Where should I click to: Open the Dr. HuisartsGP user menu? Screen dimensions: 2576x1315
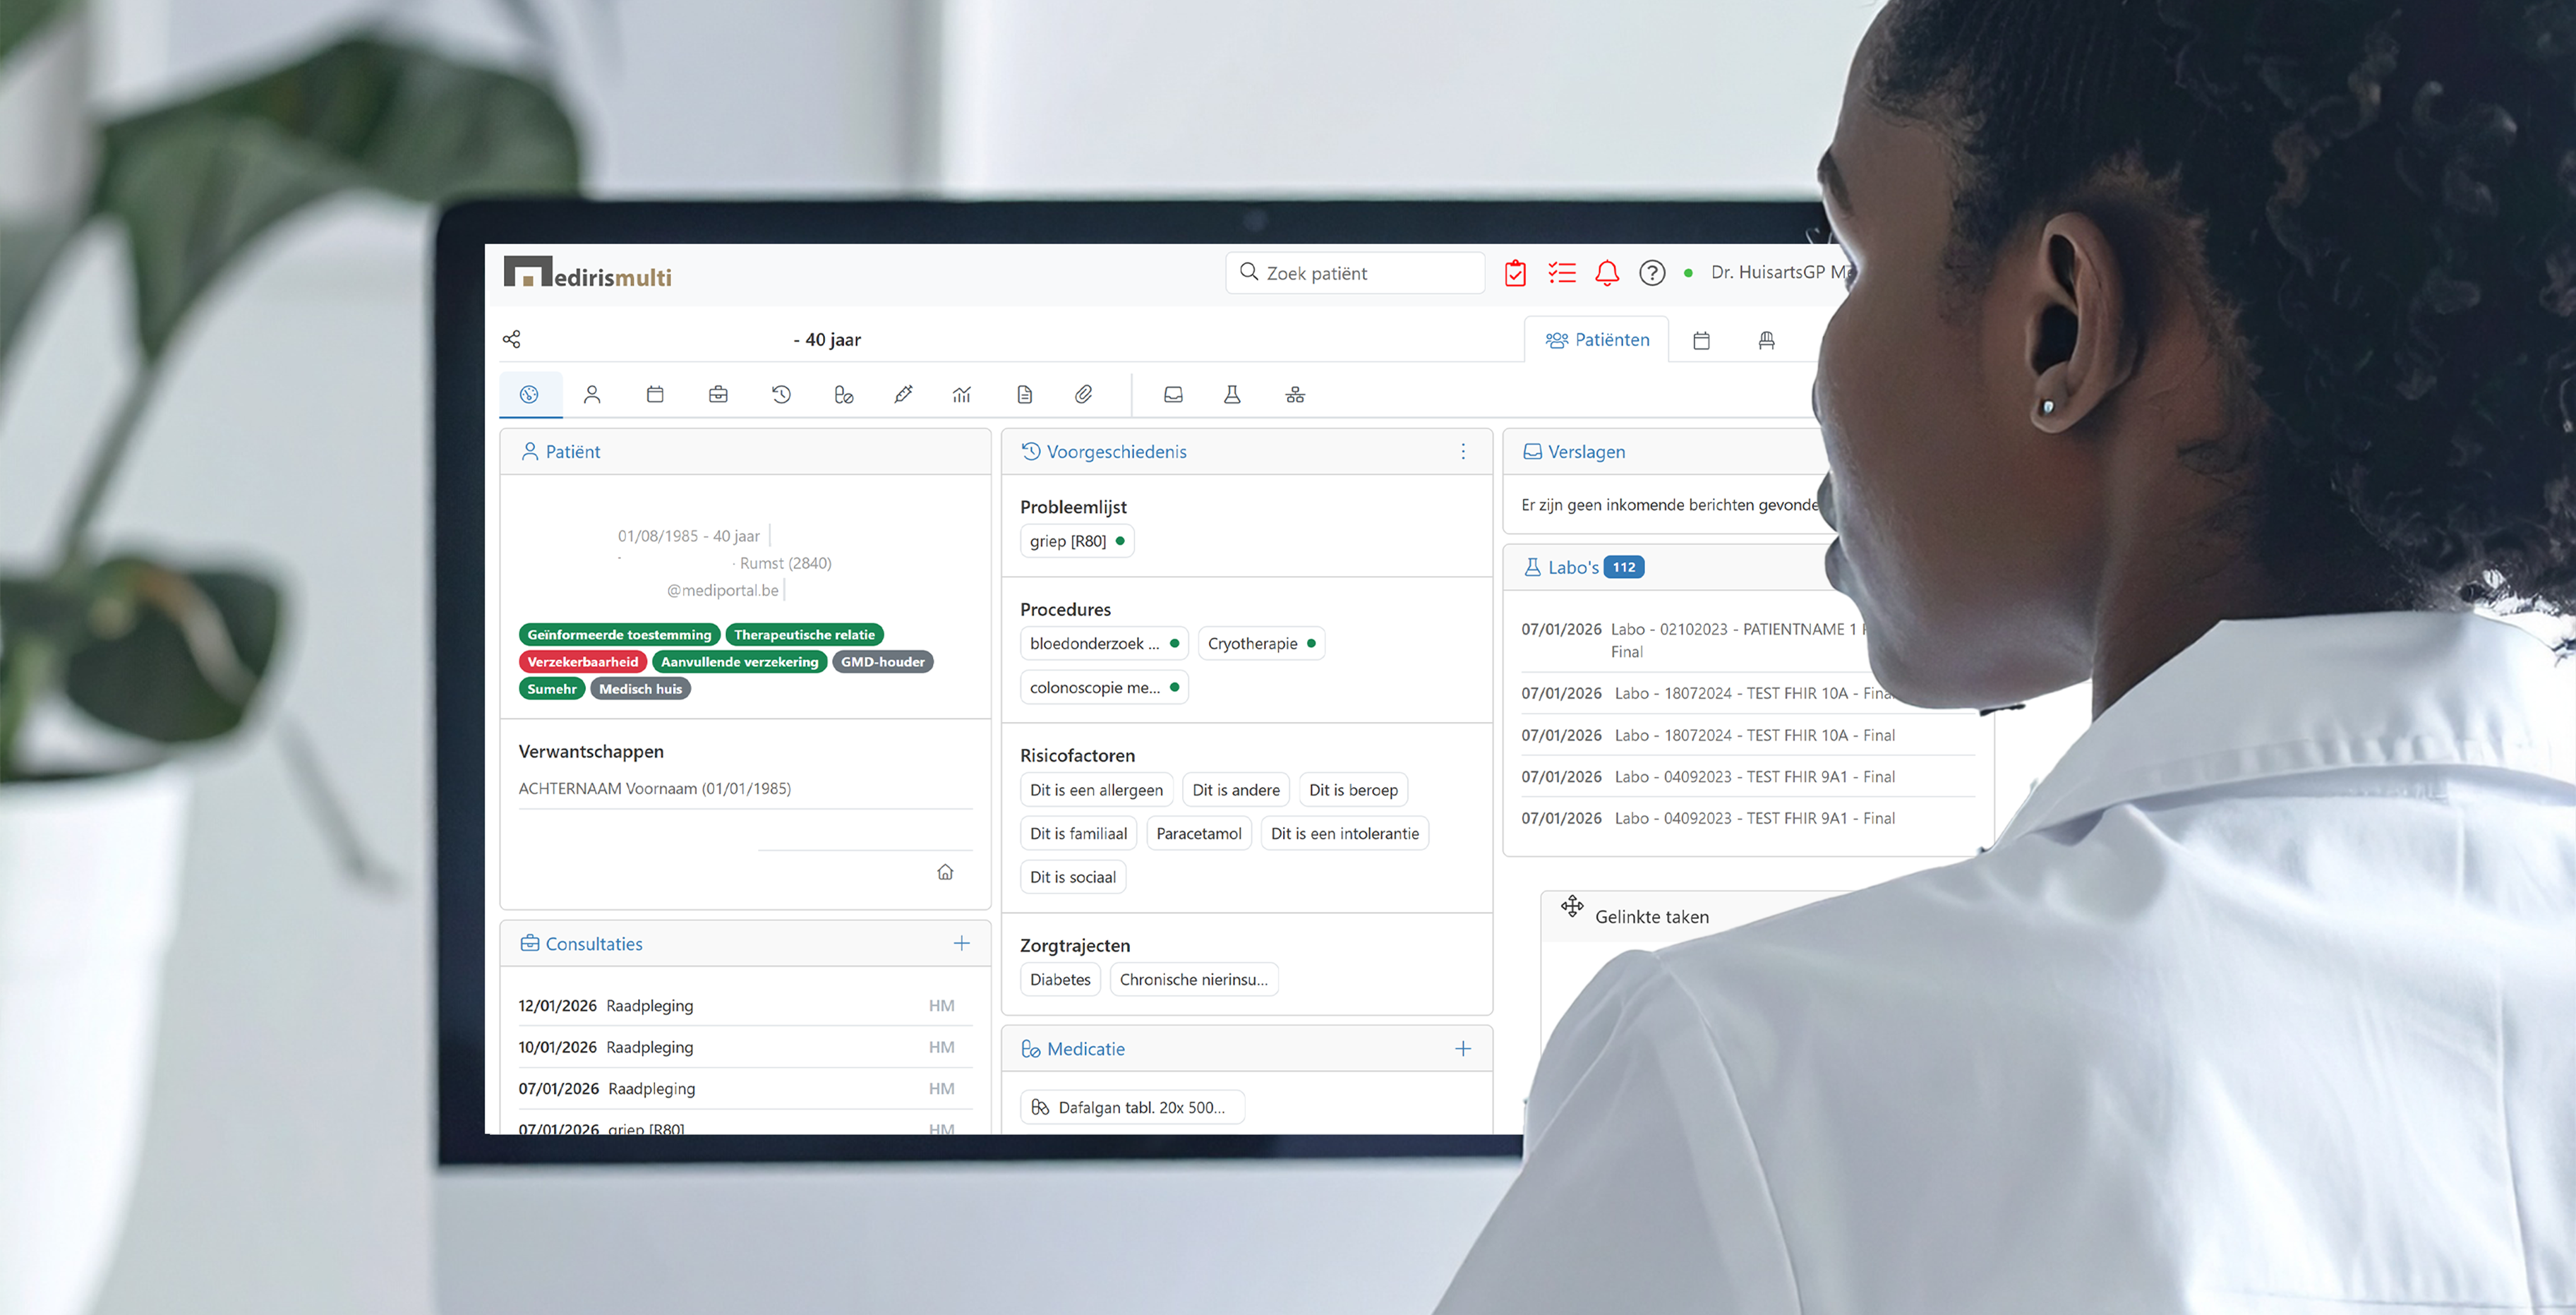(1782, 273)
